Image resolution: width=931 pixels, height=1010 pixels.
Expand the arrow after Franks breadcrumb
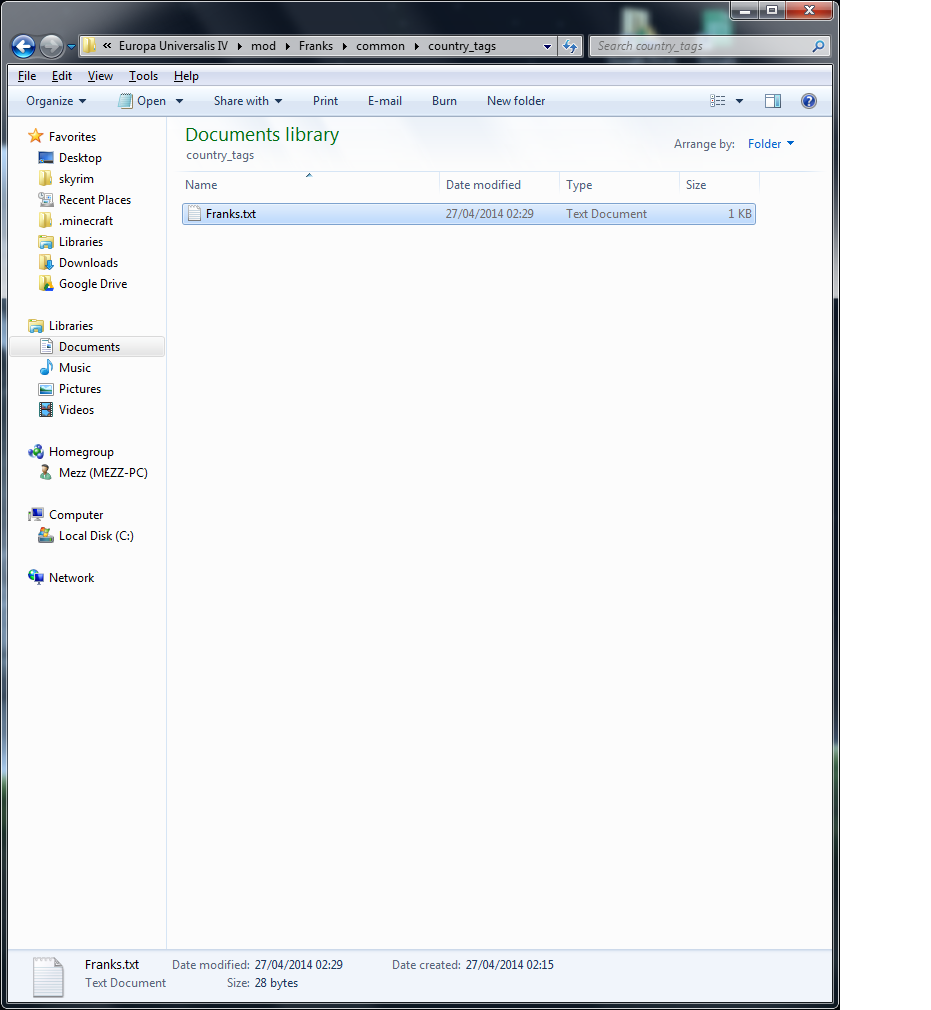(x=345, y=46)
